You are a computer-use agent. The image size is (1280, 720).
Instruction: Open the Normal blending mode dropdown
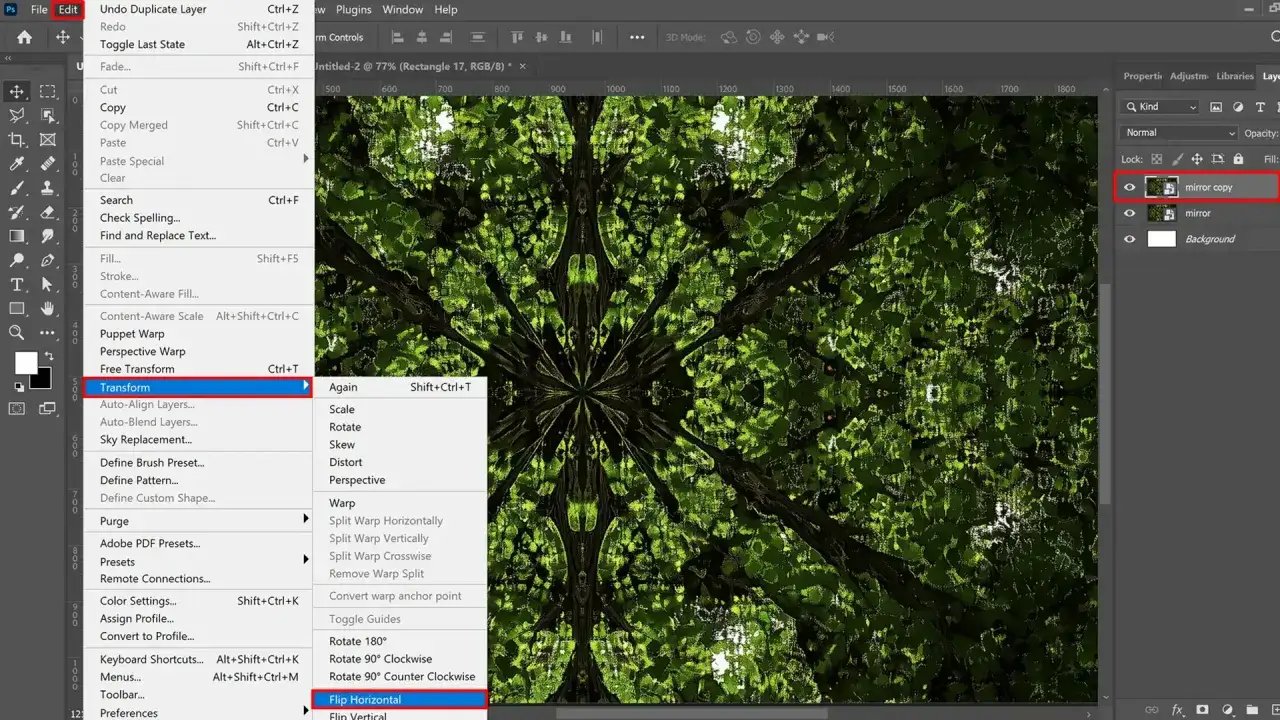coord(1180,133)
